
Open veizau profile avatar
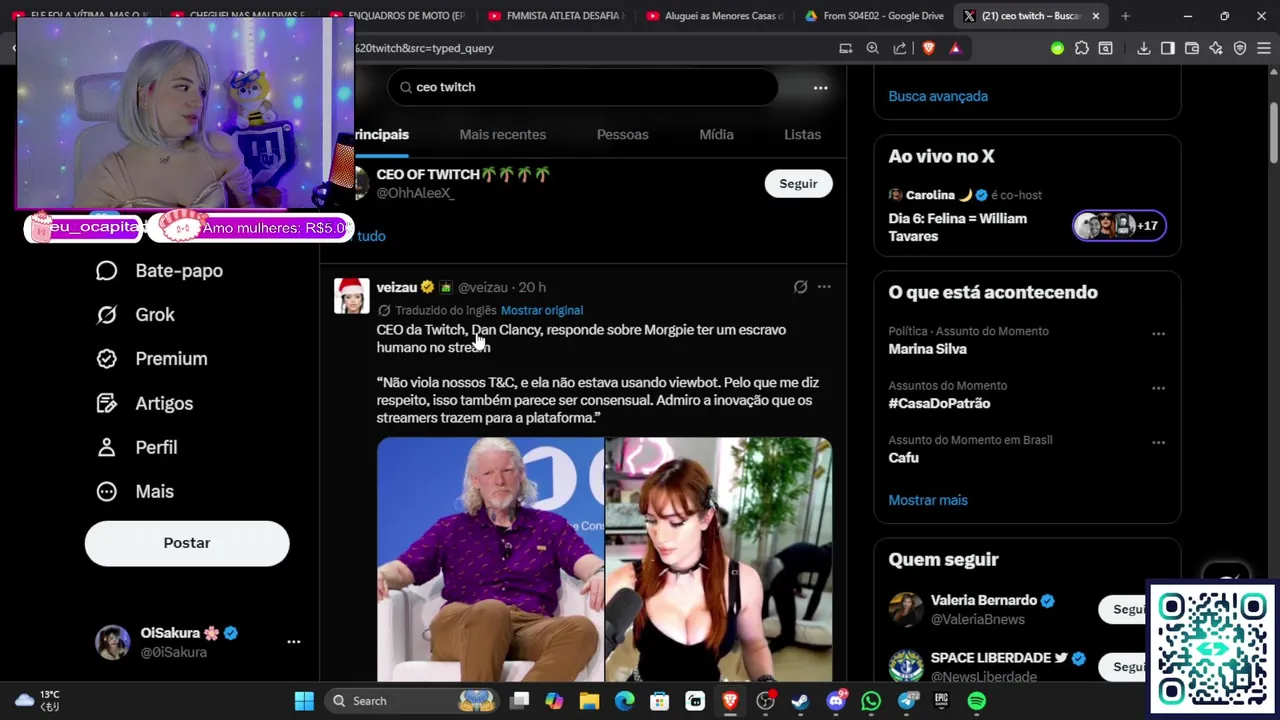pyautogui.click(x=351, y=296)
